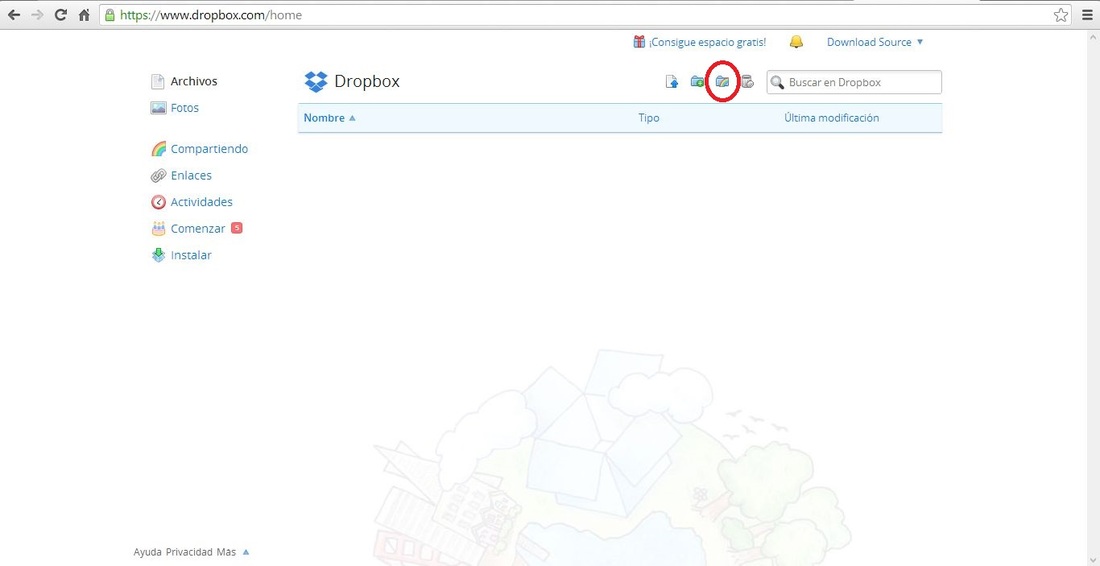1100x566 pixels.
Task: Click the share folder icon
Action: pos(723,82)
